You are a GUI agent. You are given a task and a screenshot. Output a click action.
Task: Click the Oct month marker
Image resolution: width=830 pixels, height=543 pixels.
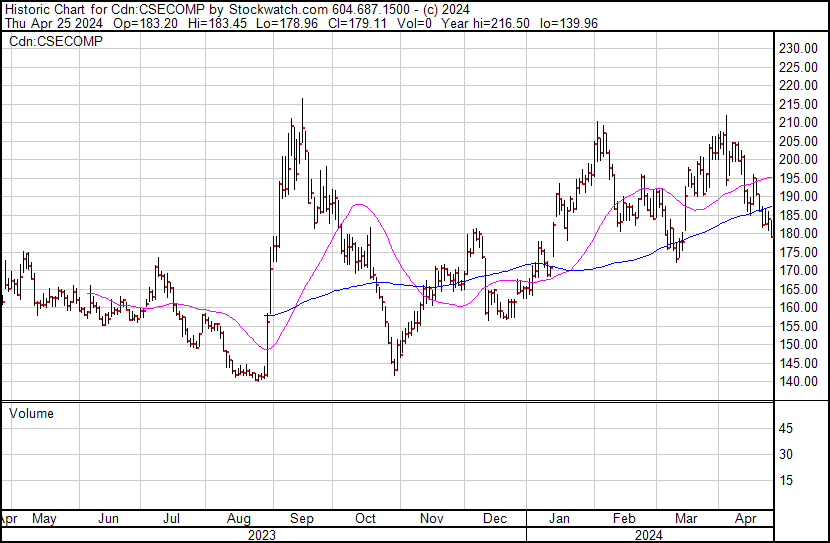tap(365, 519)
